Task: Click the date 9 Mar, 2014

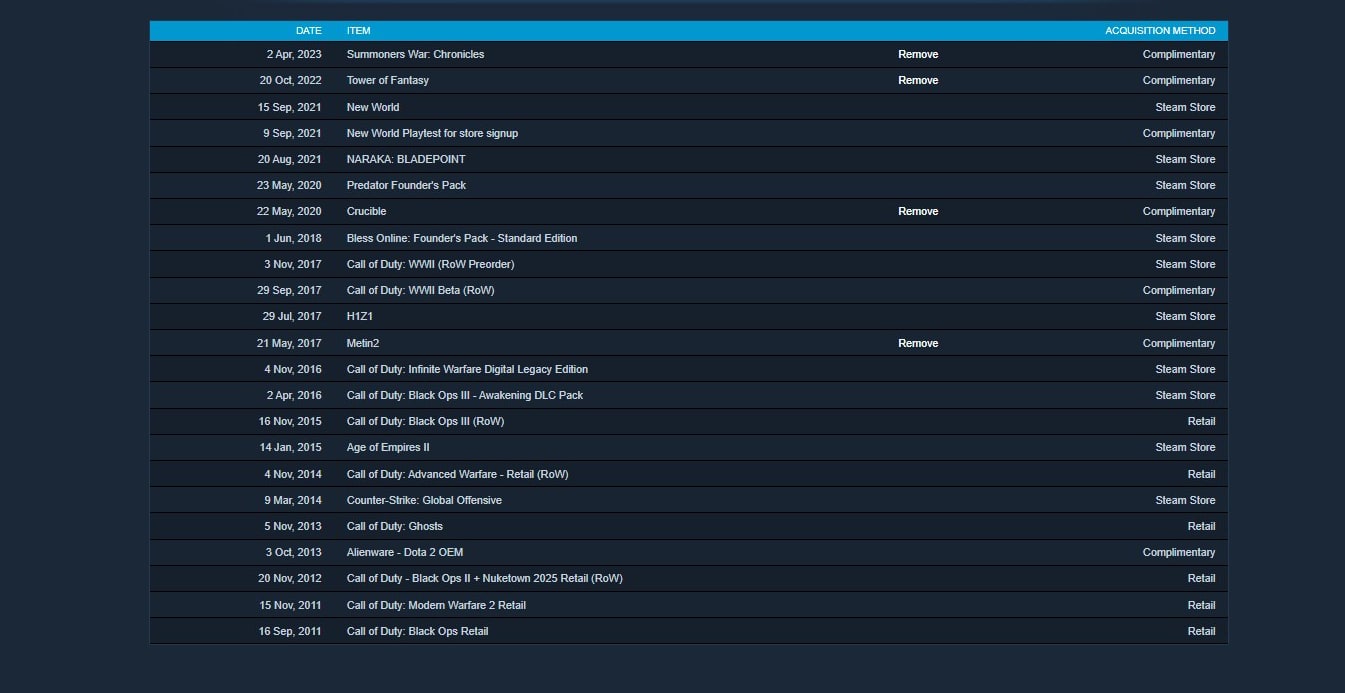Action: 293,500
